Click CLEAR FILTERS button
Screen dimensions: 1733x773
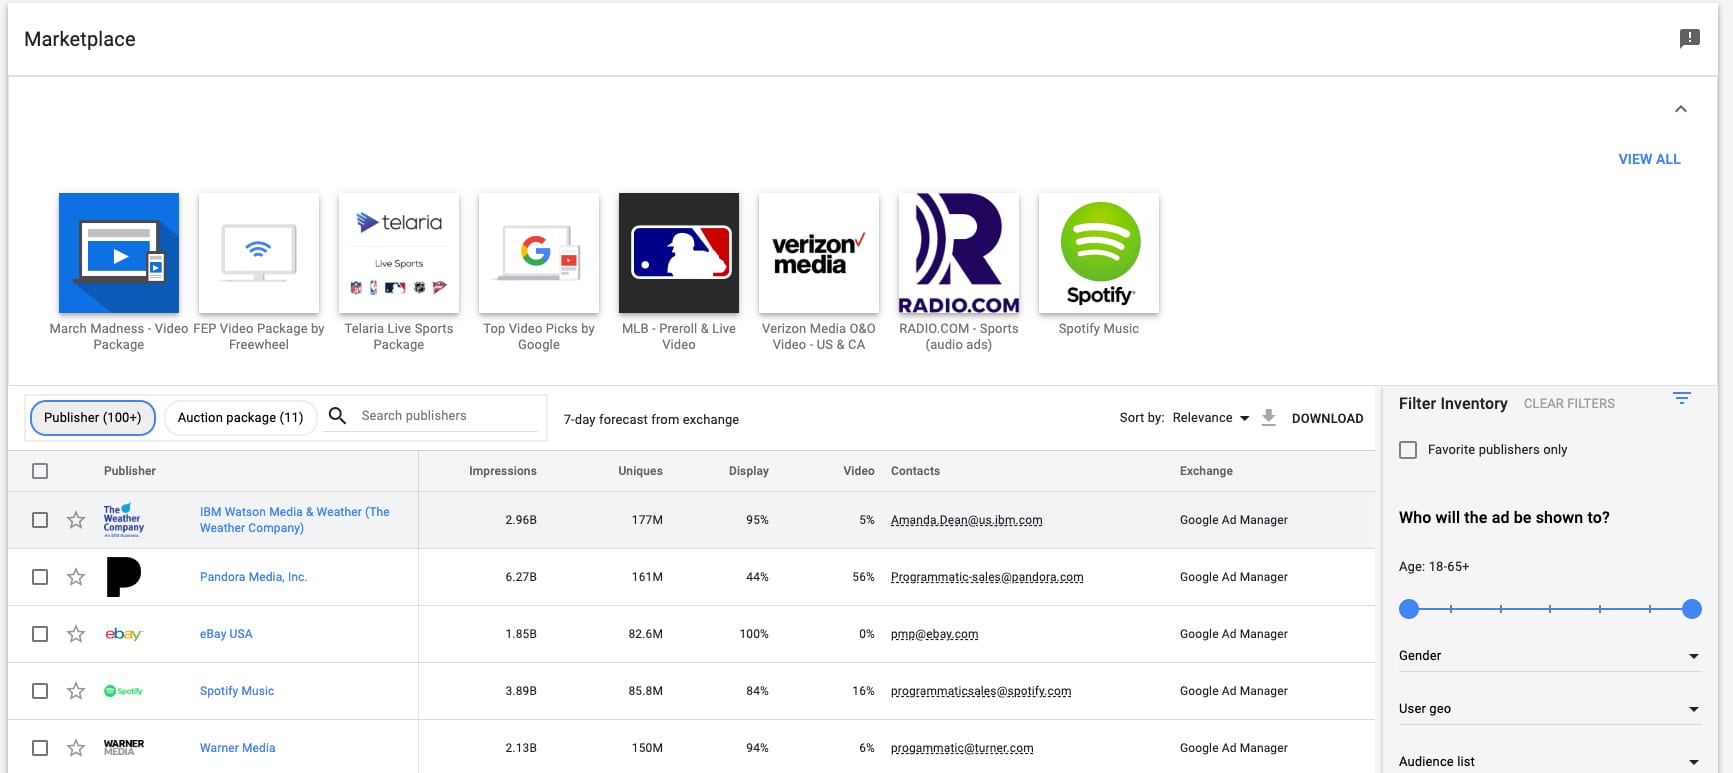click(x=1569, y=404)
